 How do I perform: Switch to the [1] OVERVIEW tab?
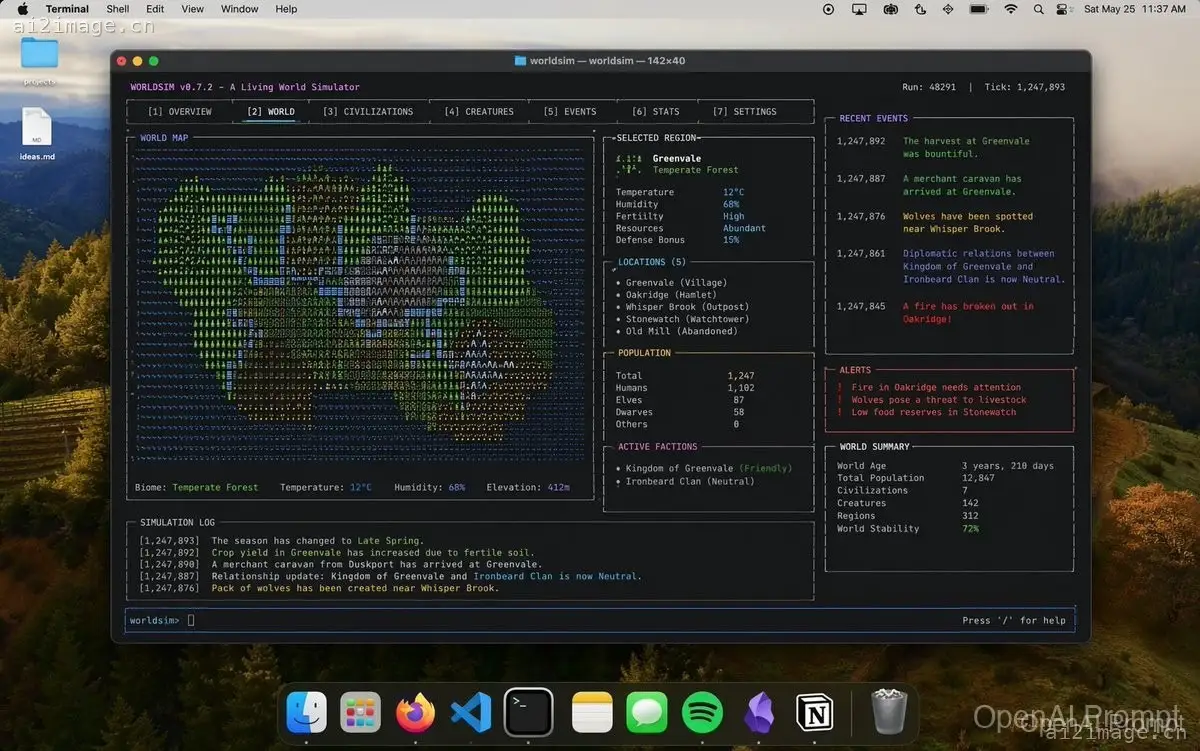coord(180,112)
